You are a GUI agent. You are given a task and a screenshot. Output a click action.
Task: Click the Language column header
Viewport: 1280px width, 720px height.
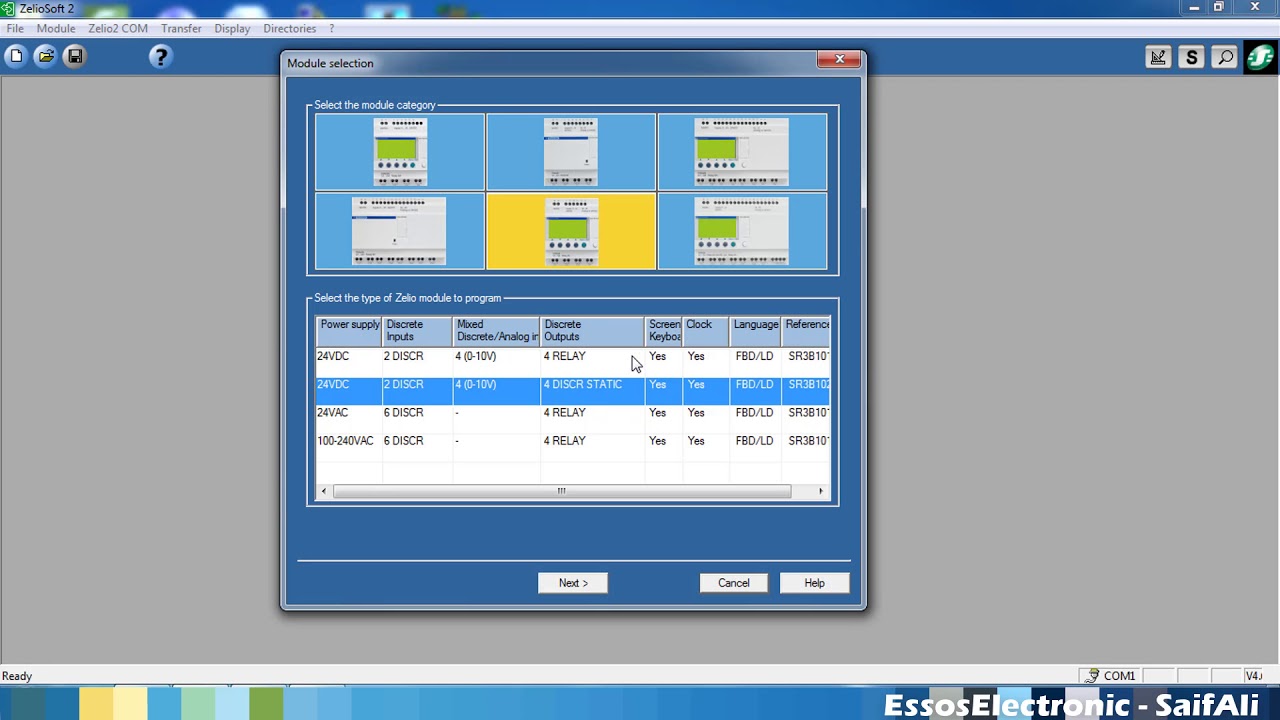756,330
